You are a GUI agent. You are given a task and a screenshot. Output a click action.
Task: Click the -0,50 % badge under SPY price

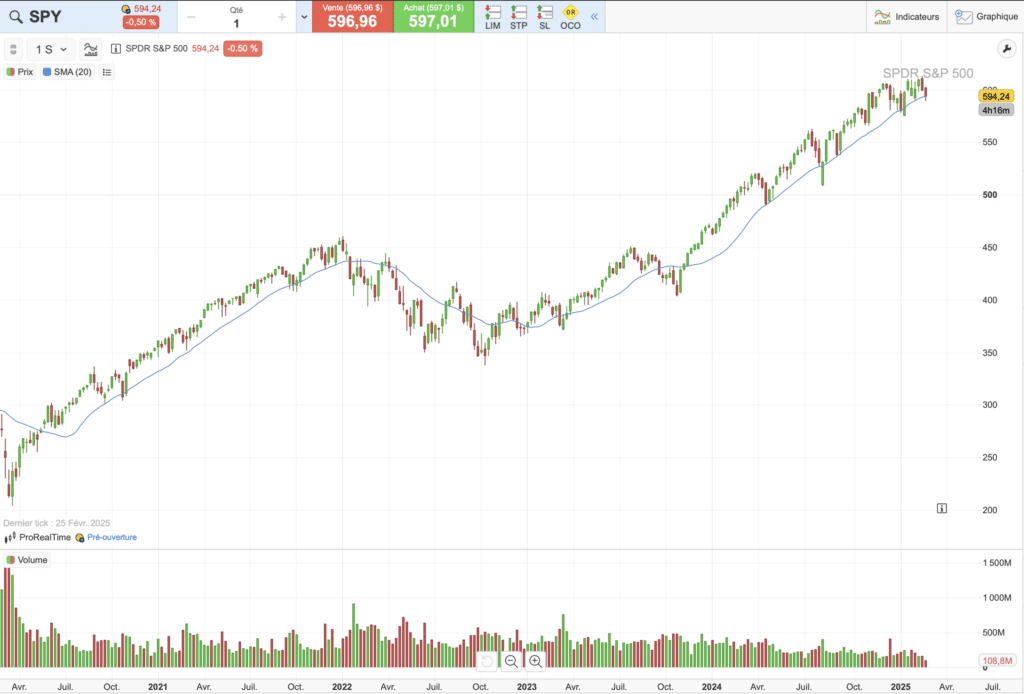[141, 22]
